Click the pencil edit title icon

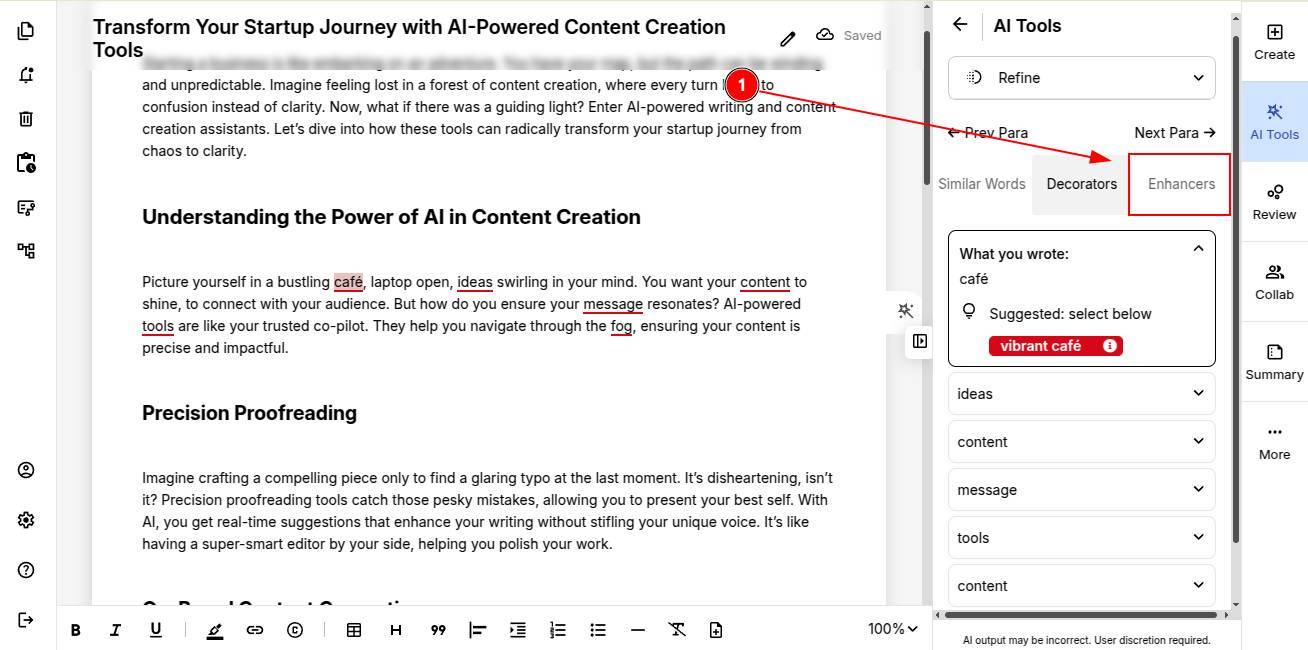coord(788,38)
